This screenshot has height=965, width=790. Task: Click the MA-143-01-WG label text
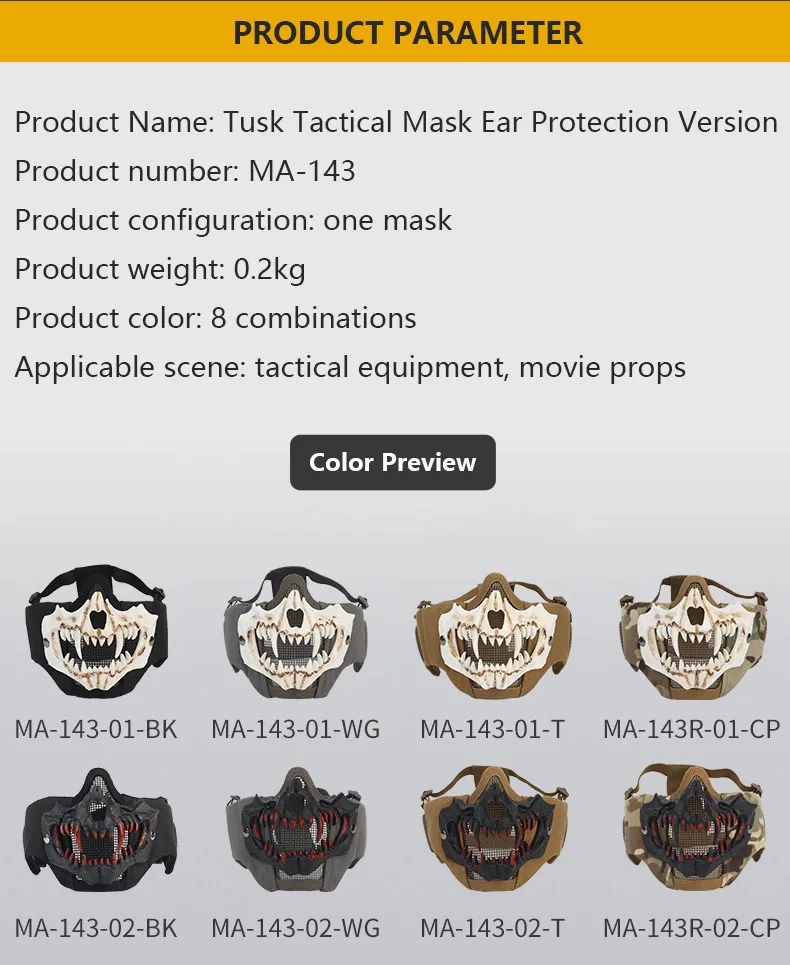coord(295,729)
